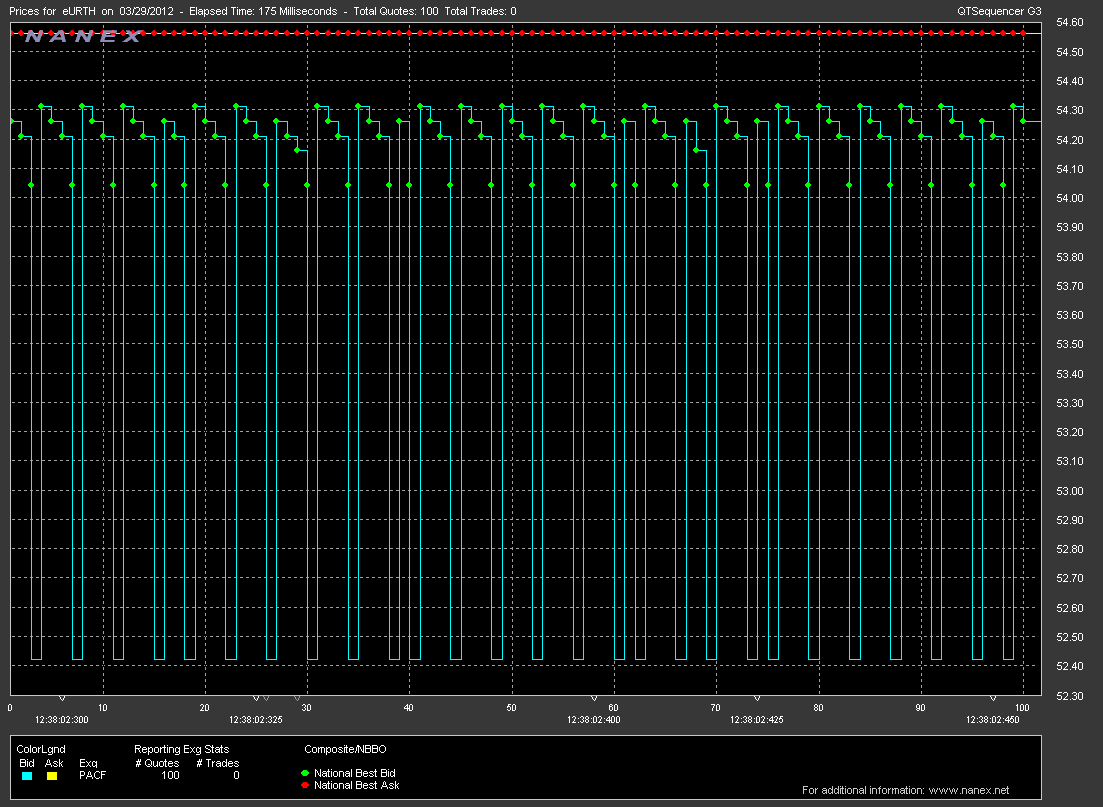Image resolution: width=1103 pixels, height=807 pixels.
Task: Click the cyan Bid color swatch
Action: click(x=27, y=776)
